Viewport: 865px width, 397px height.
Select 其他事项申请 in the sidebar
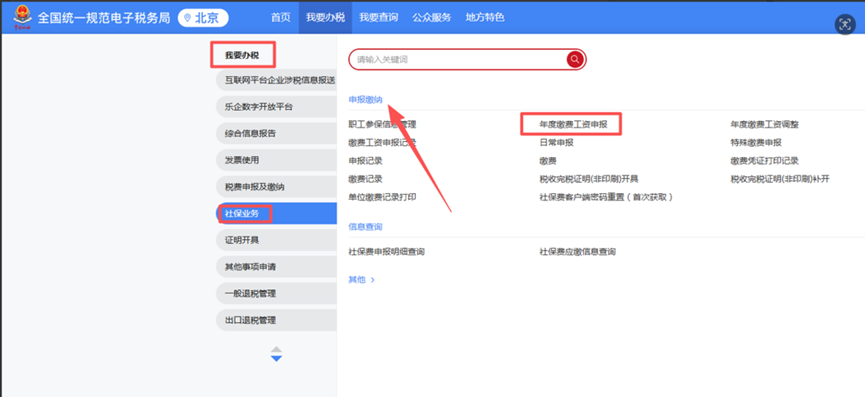coord(276,267)
